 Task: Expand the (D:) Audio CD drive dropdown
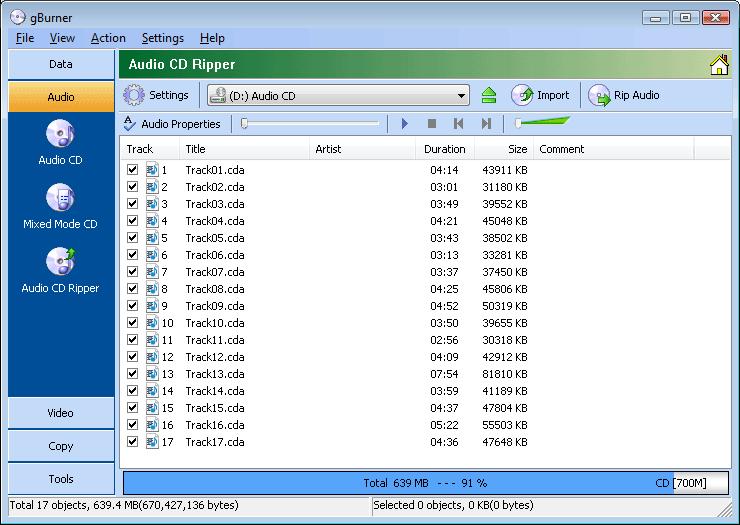click(461, 96)
